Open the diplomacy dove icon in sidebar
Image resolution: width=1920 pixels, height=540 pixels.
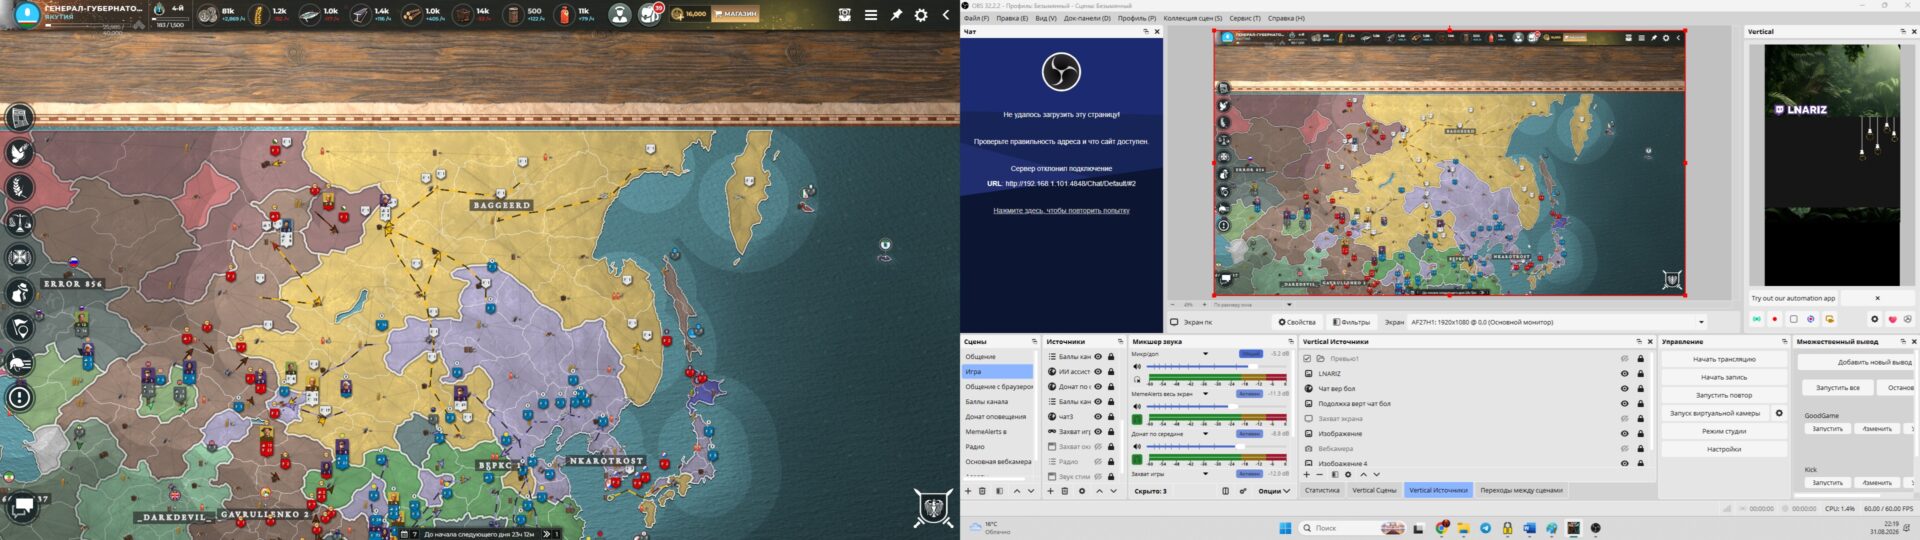[x=19, y=152]
